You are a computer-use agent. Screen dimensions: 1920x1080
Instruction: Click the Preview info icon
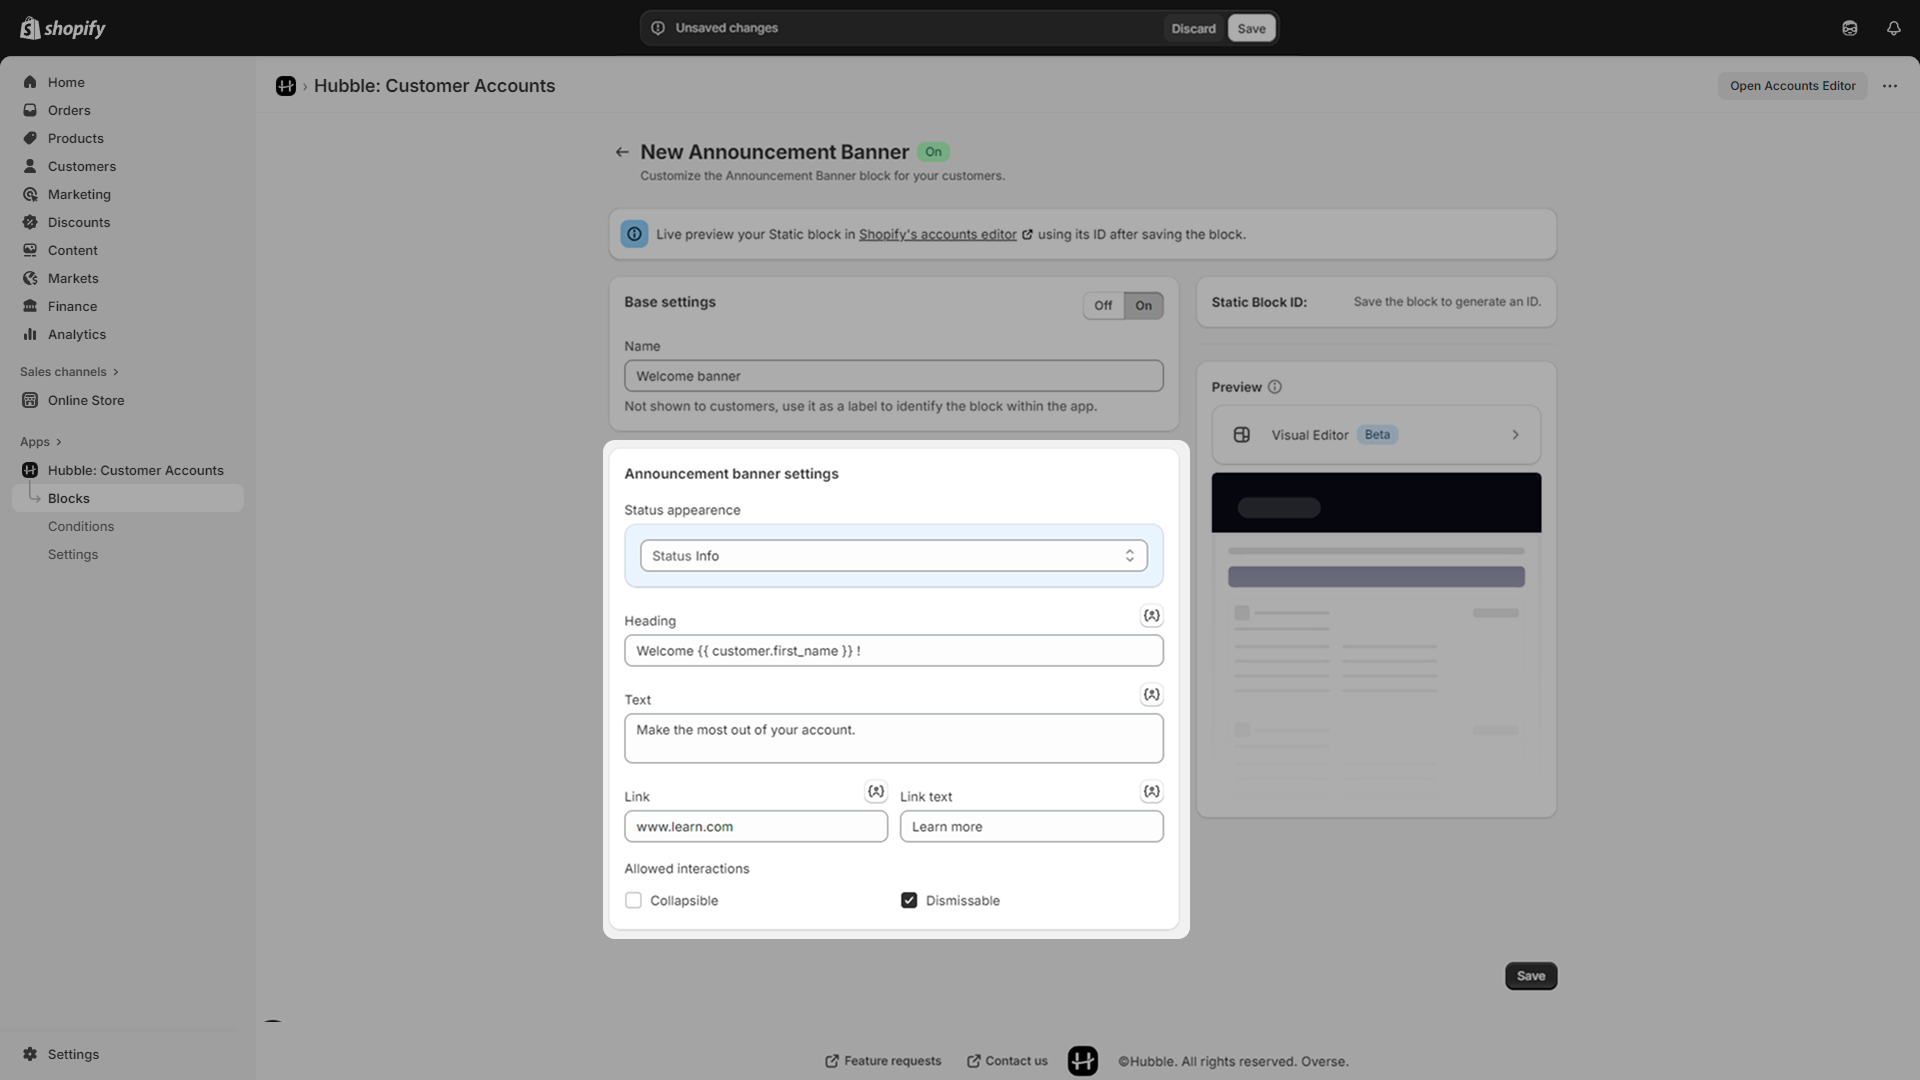(x=1275, y=387)
